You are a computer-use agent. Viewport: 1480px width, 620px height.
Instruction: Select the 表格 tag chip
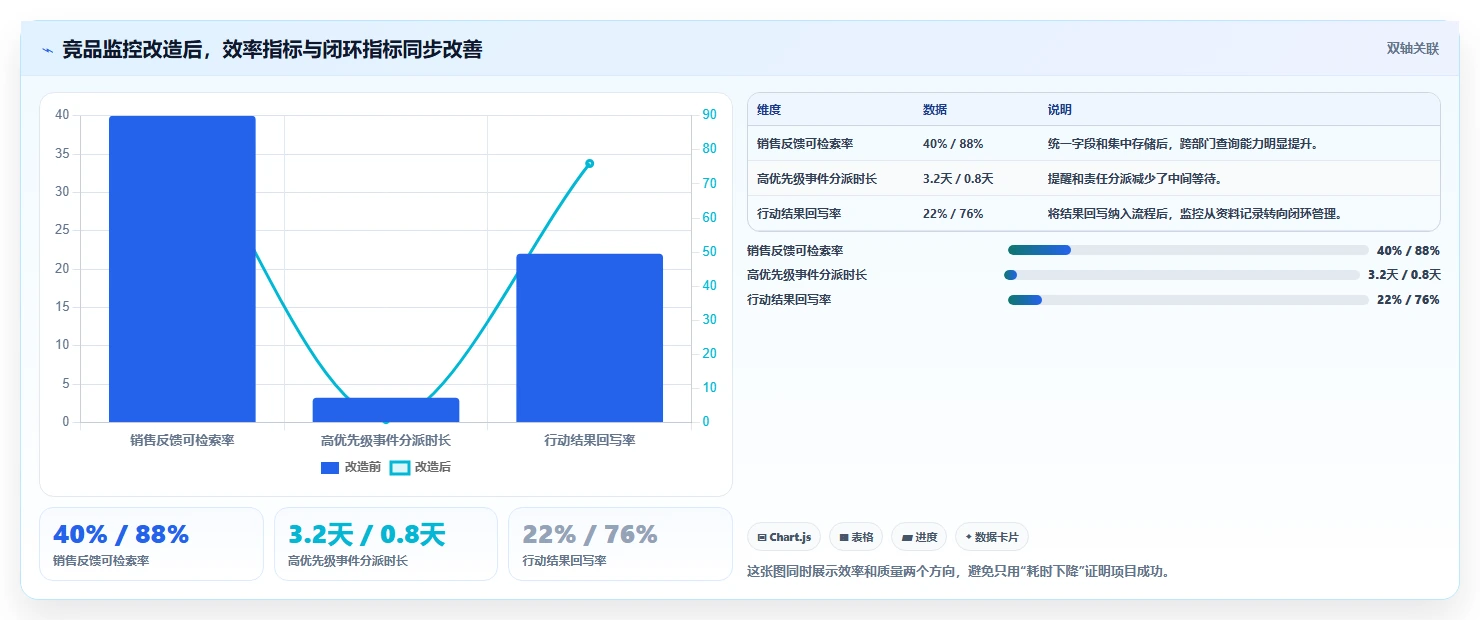tap(856, 537)
